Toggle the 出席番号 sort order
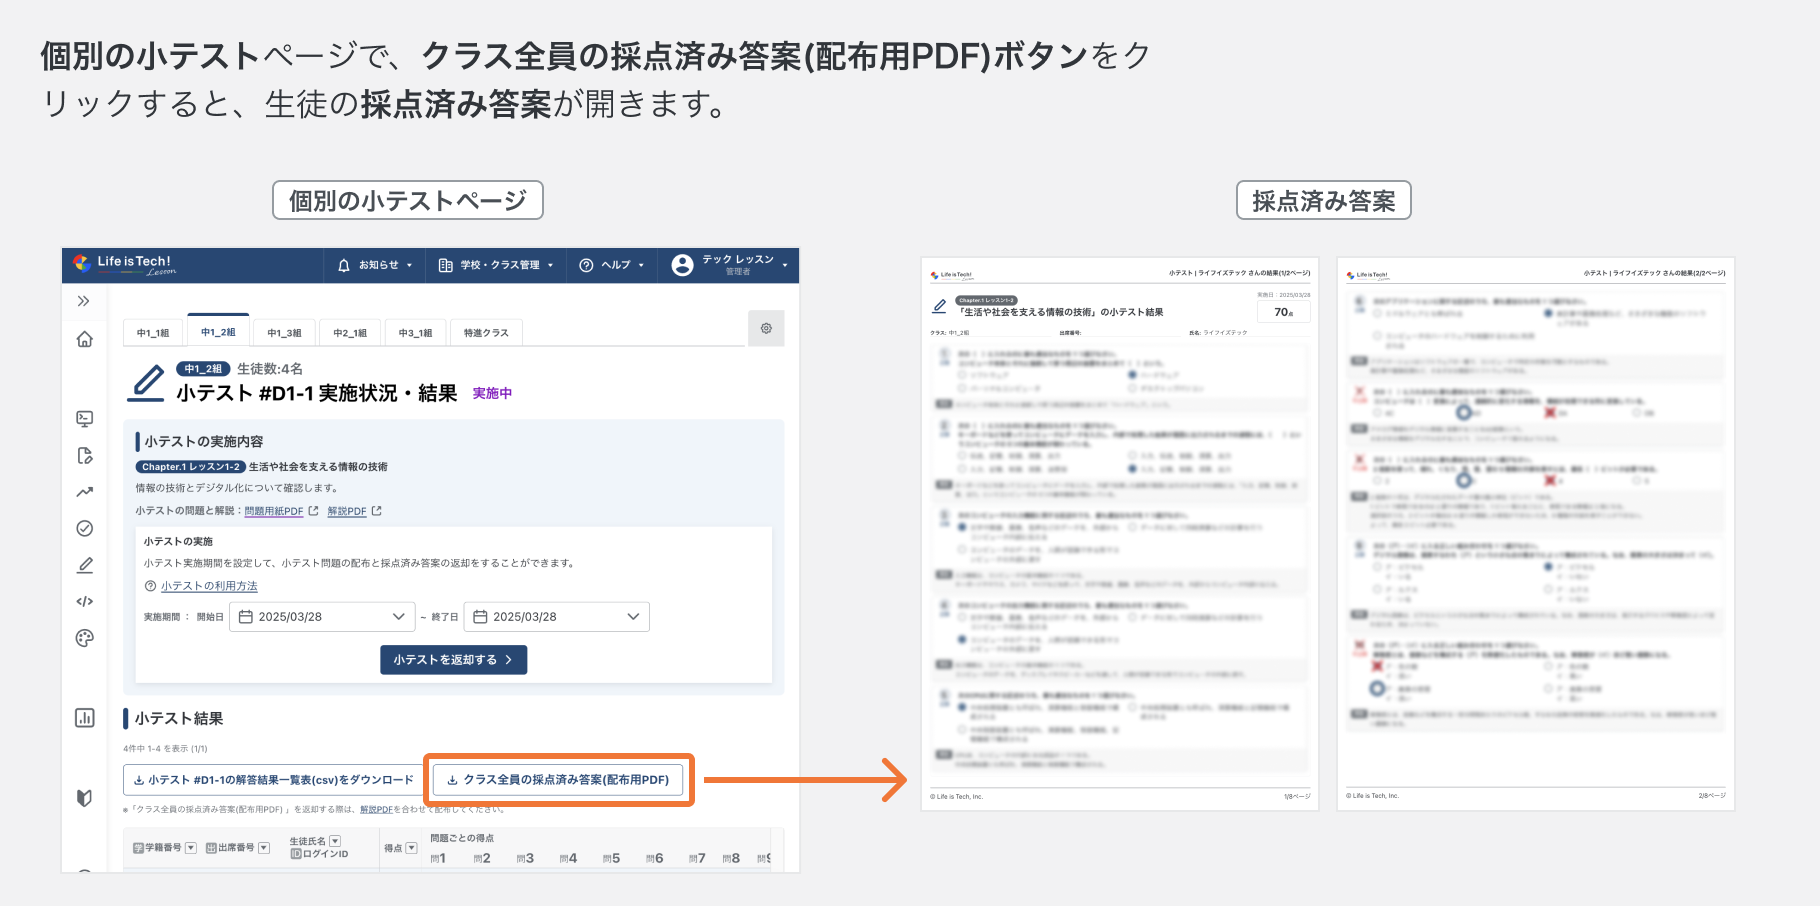This screenshot has height=906, width=1820. point(263,847)
